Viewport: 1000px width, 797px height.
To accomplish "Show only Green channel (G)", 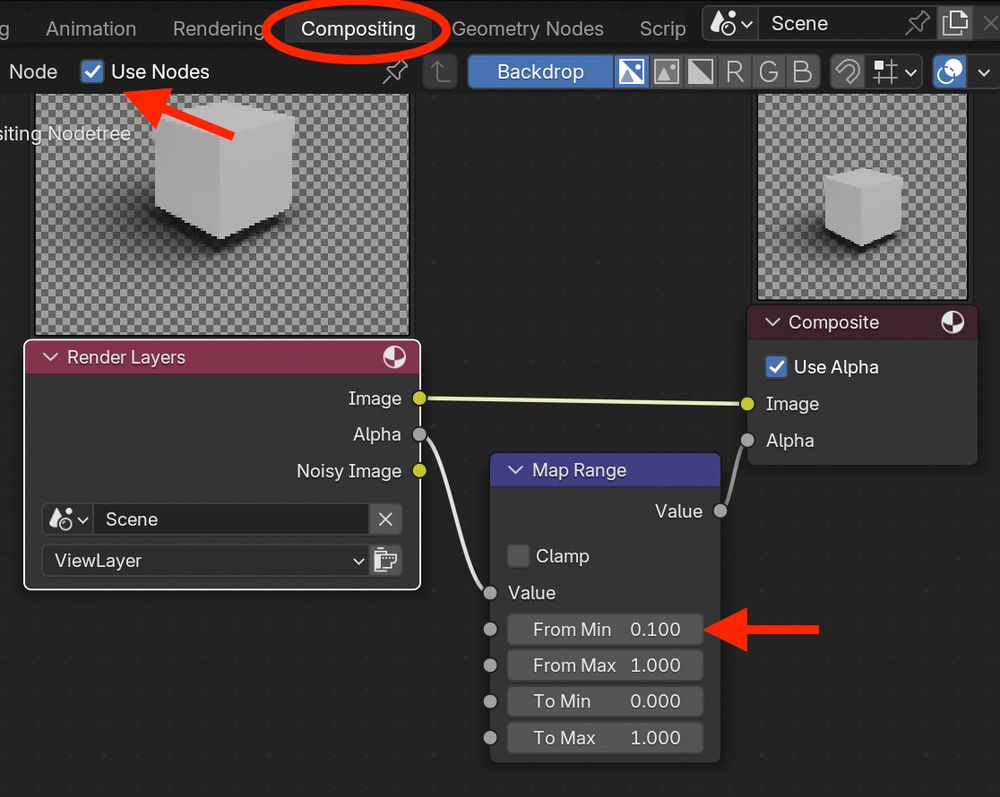I will 768,71.
